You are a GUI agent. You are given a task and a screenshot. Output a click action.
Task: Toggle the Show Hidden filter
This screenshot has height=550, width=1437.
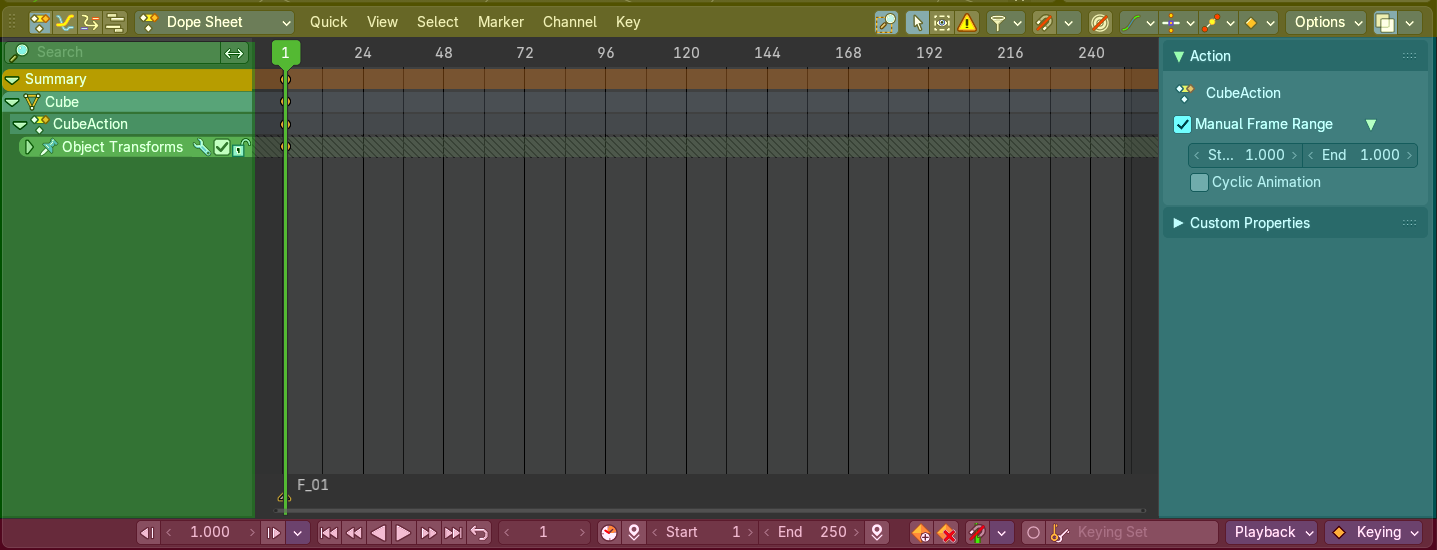click(942, 22)
